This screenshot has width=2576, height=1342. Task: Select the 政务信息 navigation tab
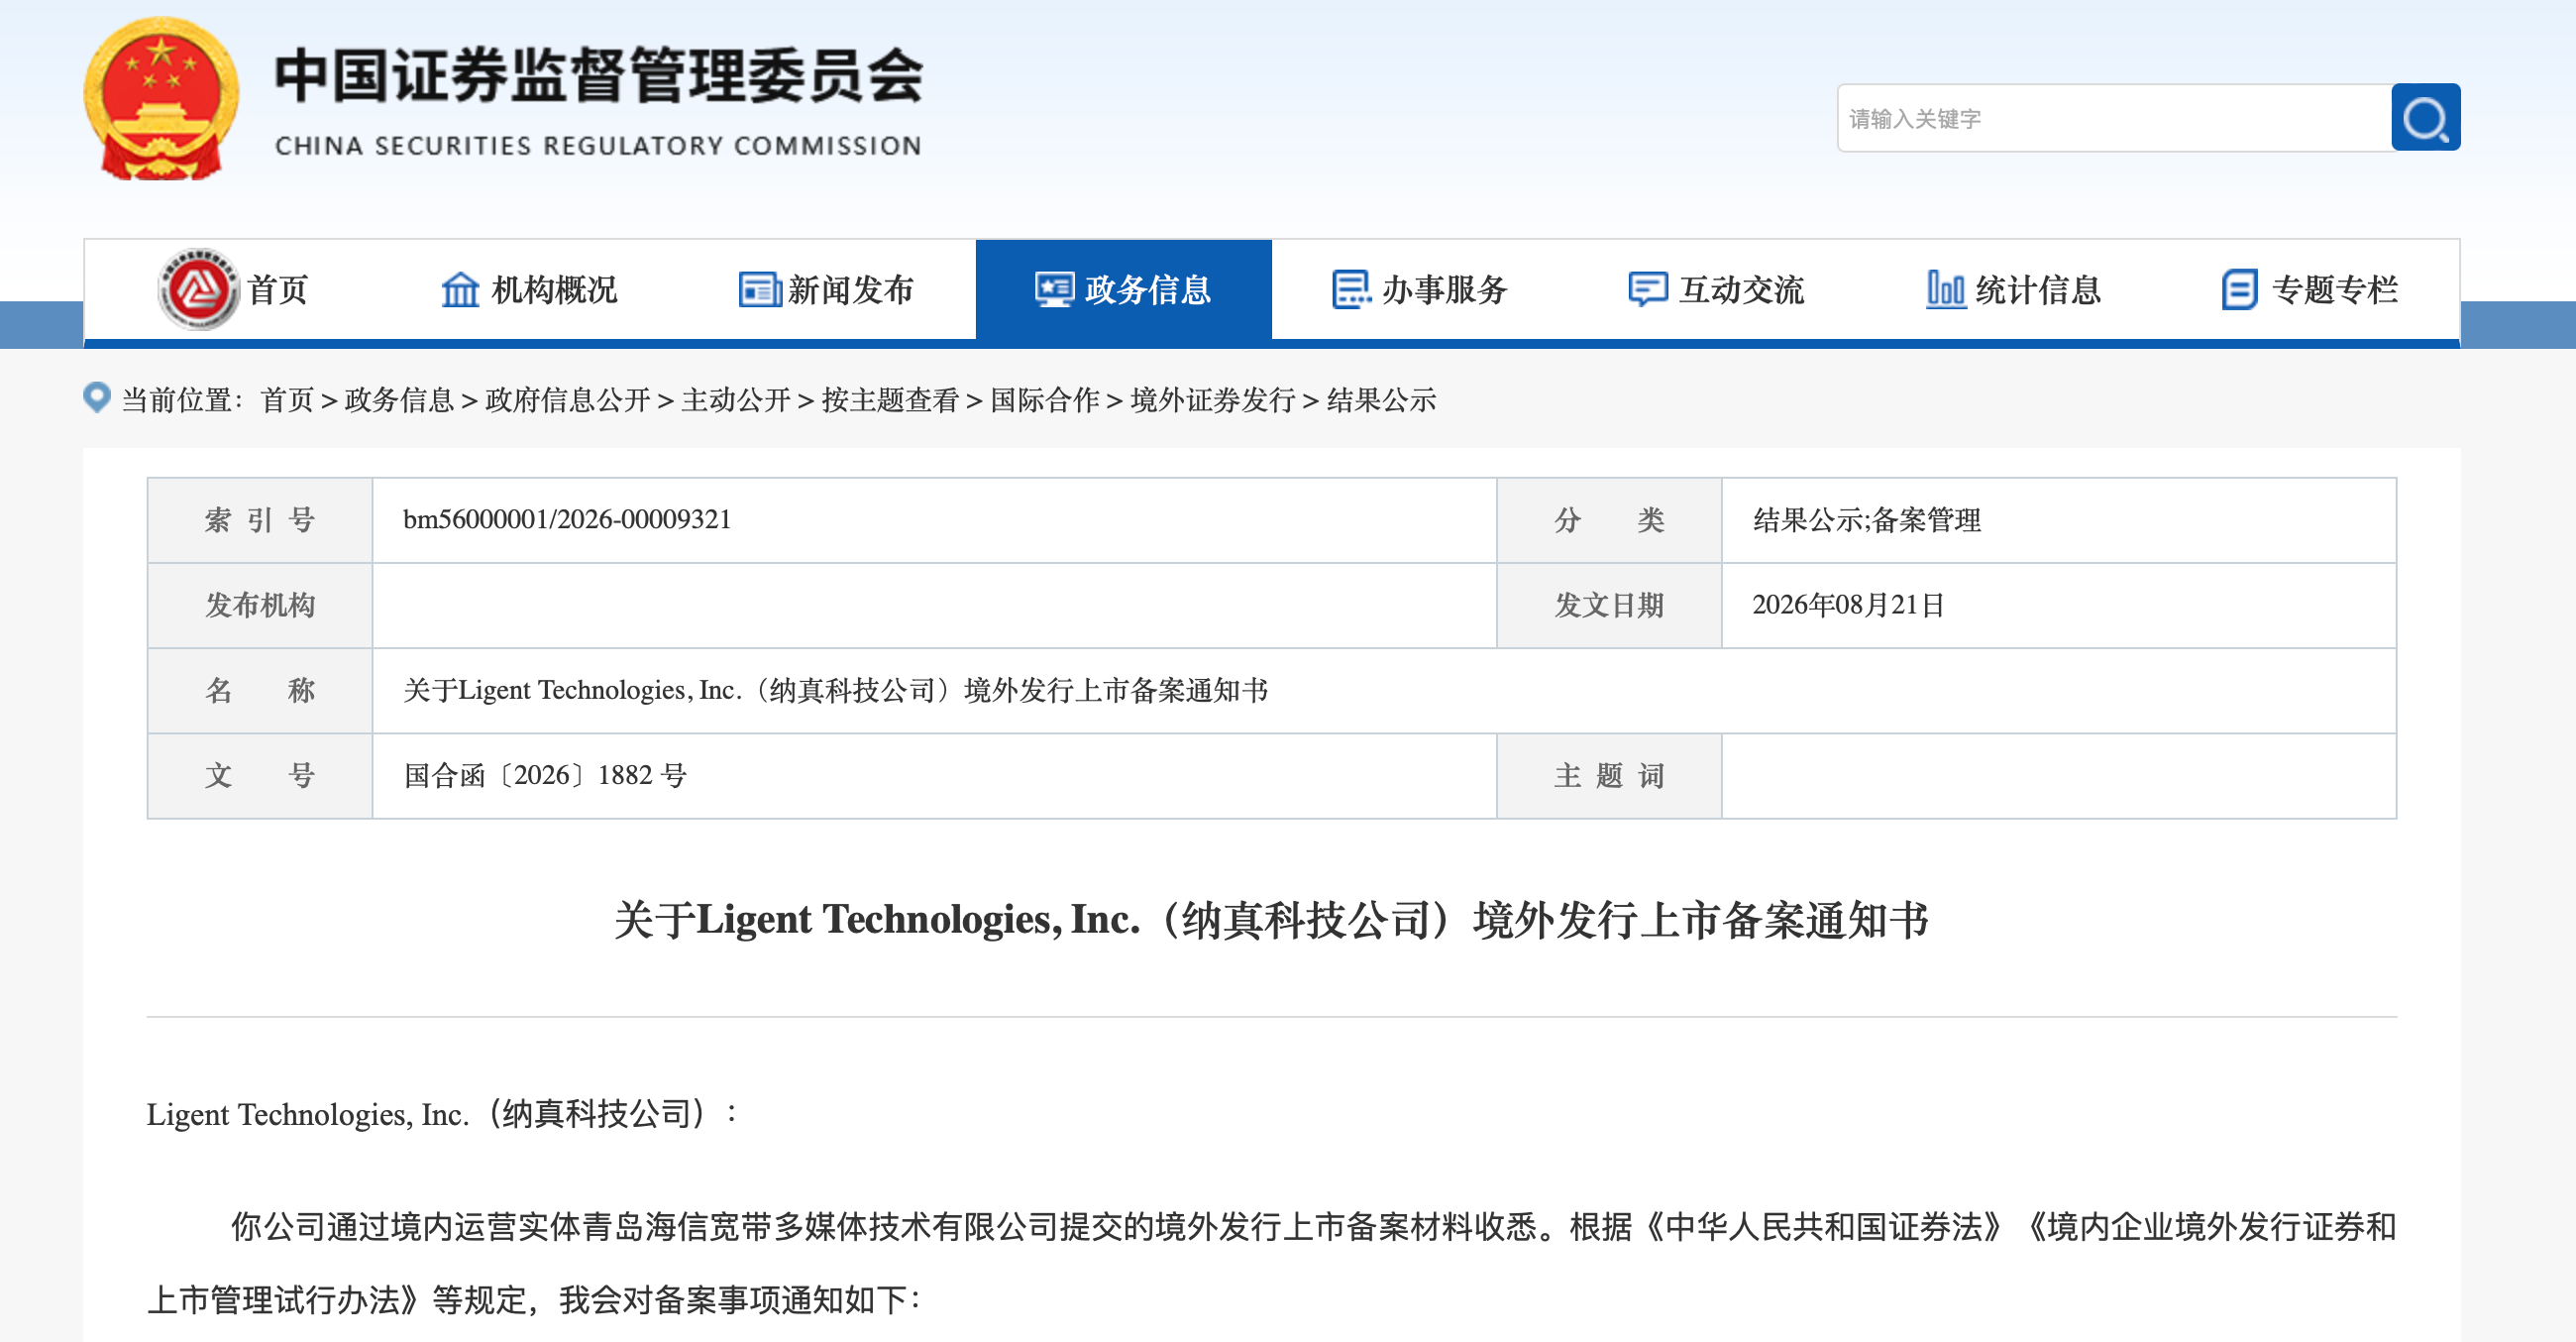click(1123, 290)
